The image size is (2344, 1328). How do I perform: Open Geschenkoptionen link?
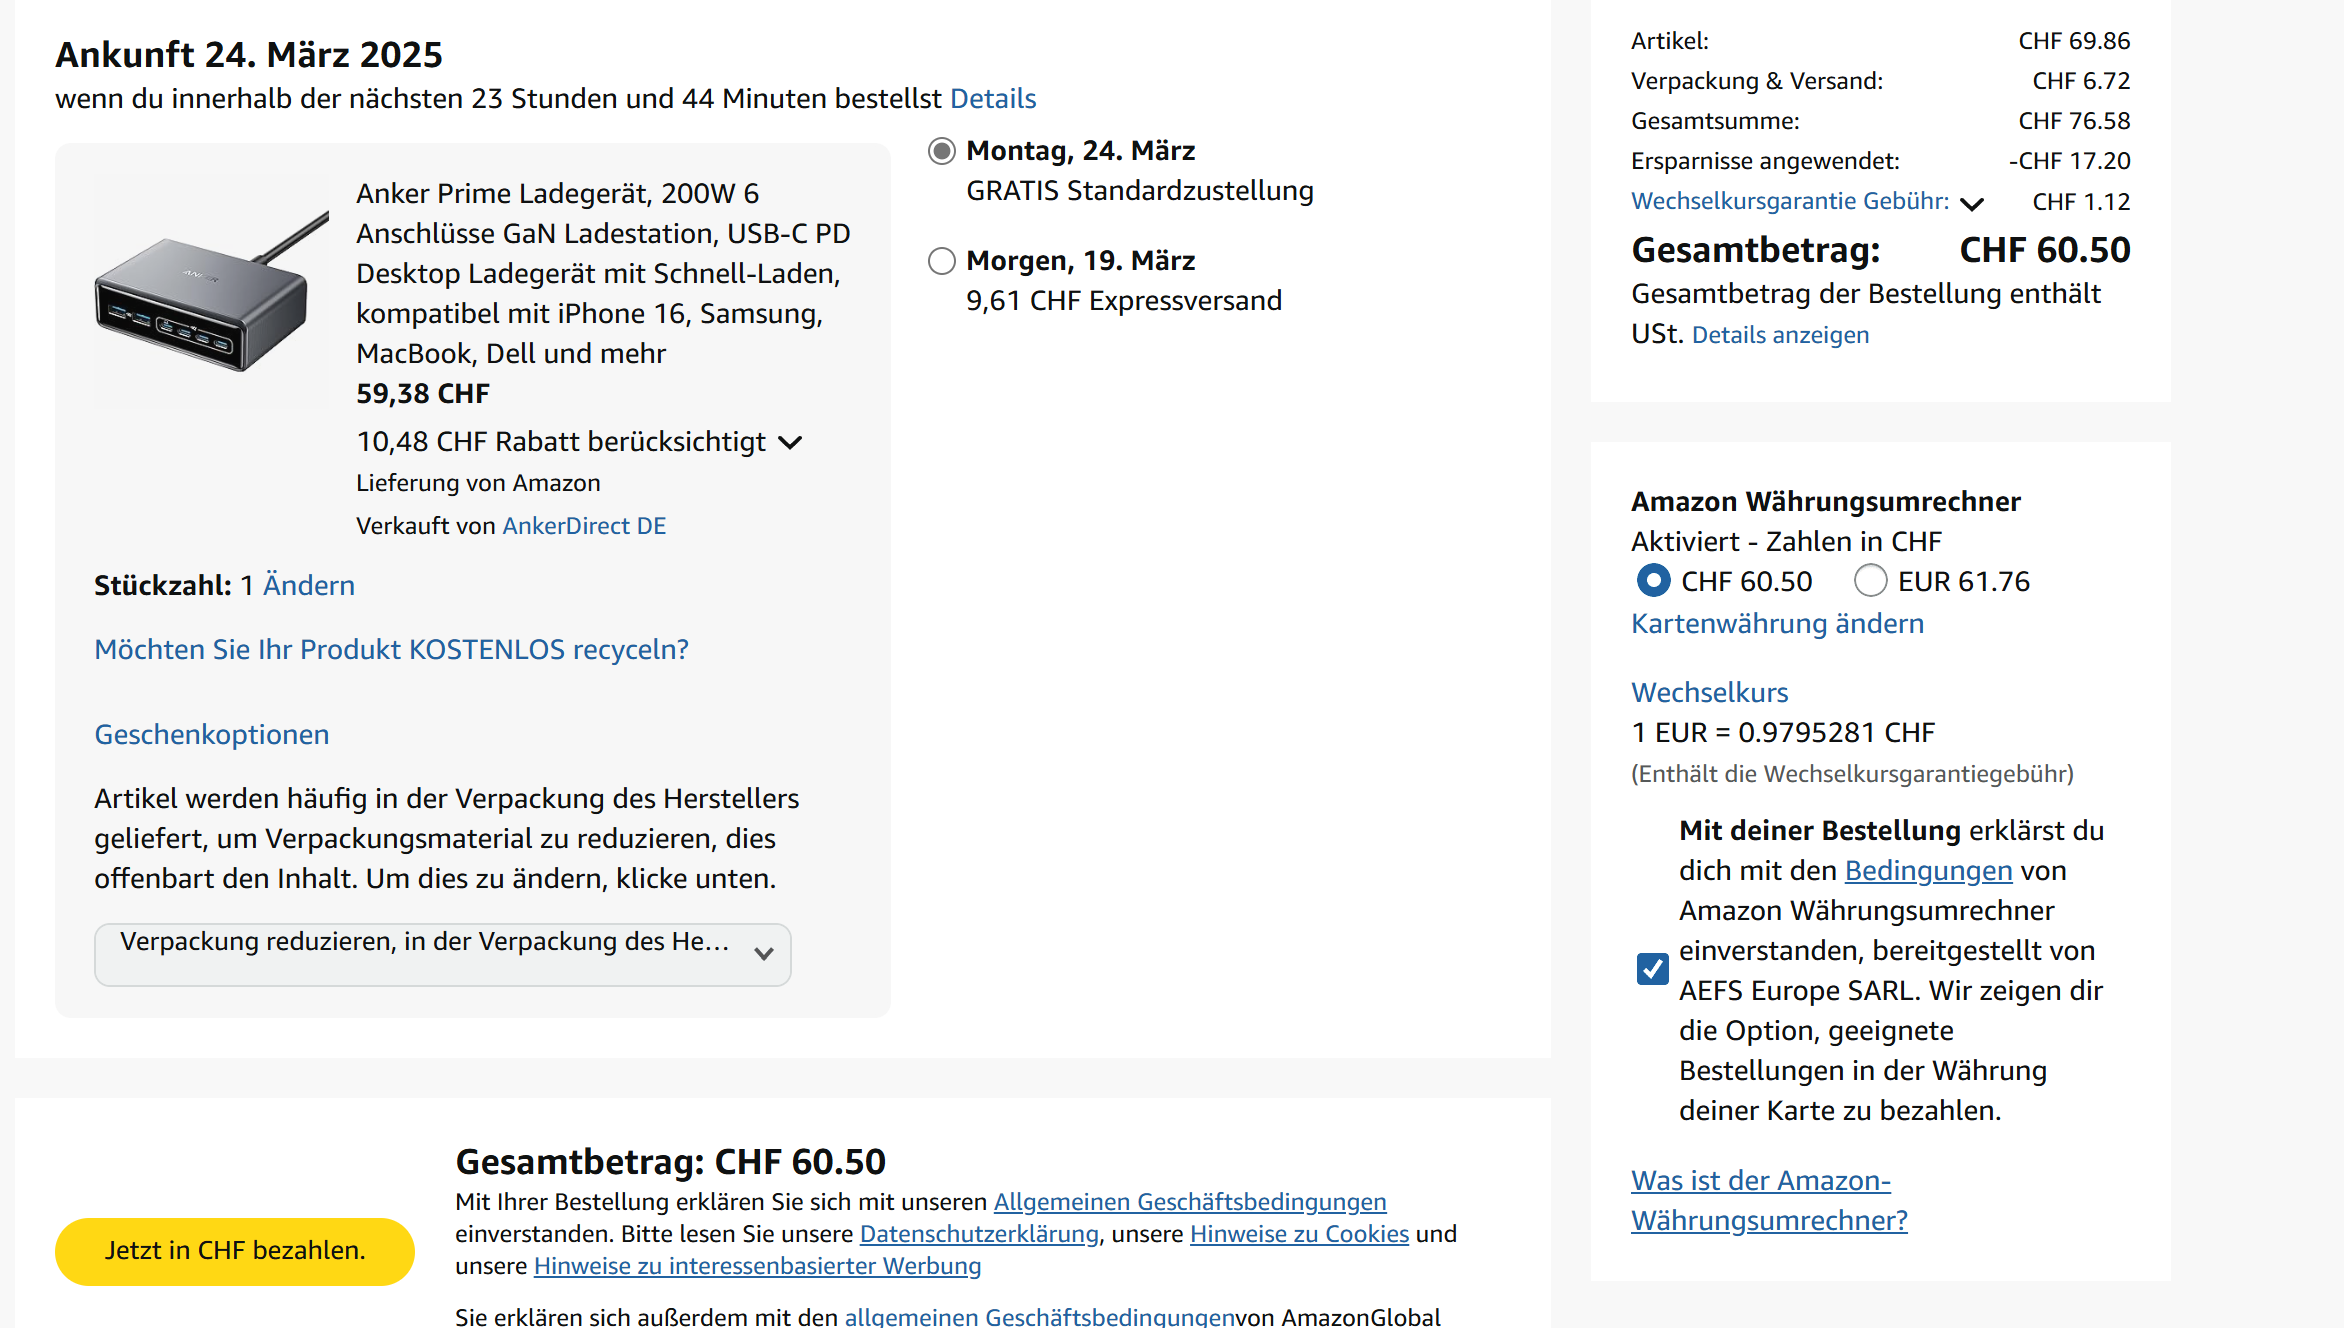(x=211, y=735)
